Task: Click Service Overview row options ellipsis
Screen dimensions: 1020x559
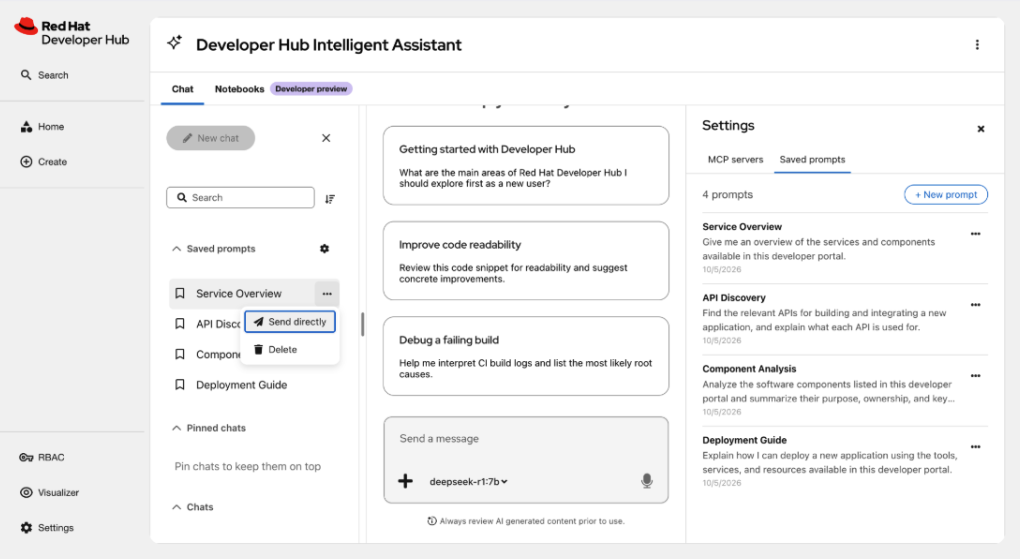Action: pos(327,293)
